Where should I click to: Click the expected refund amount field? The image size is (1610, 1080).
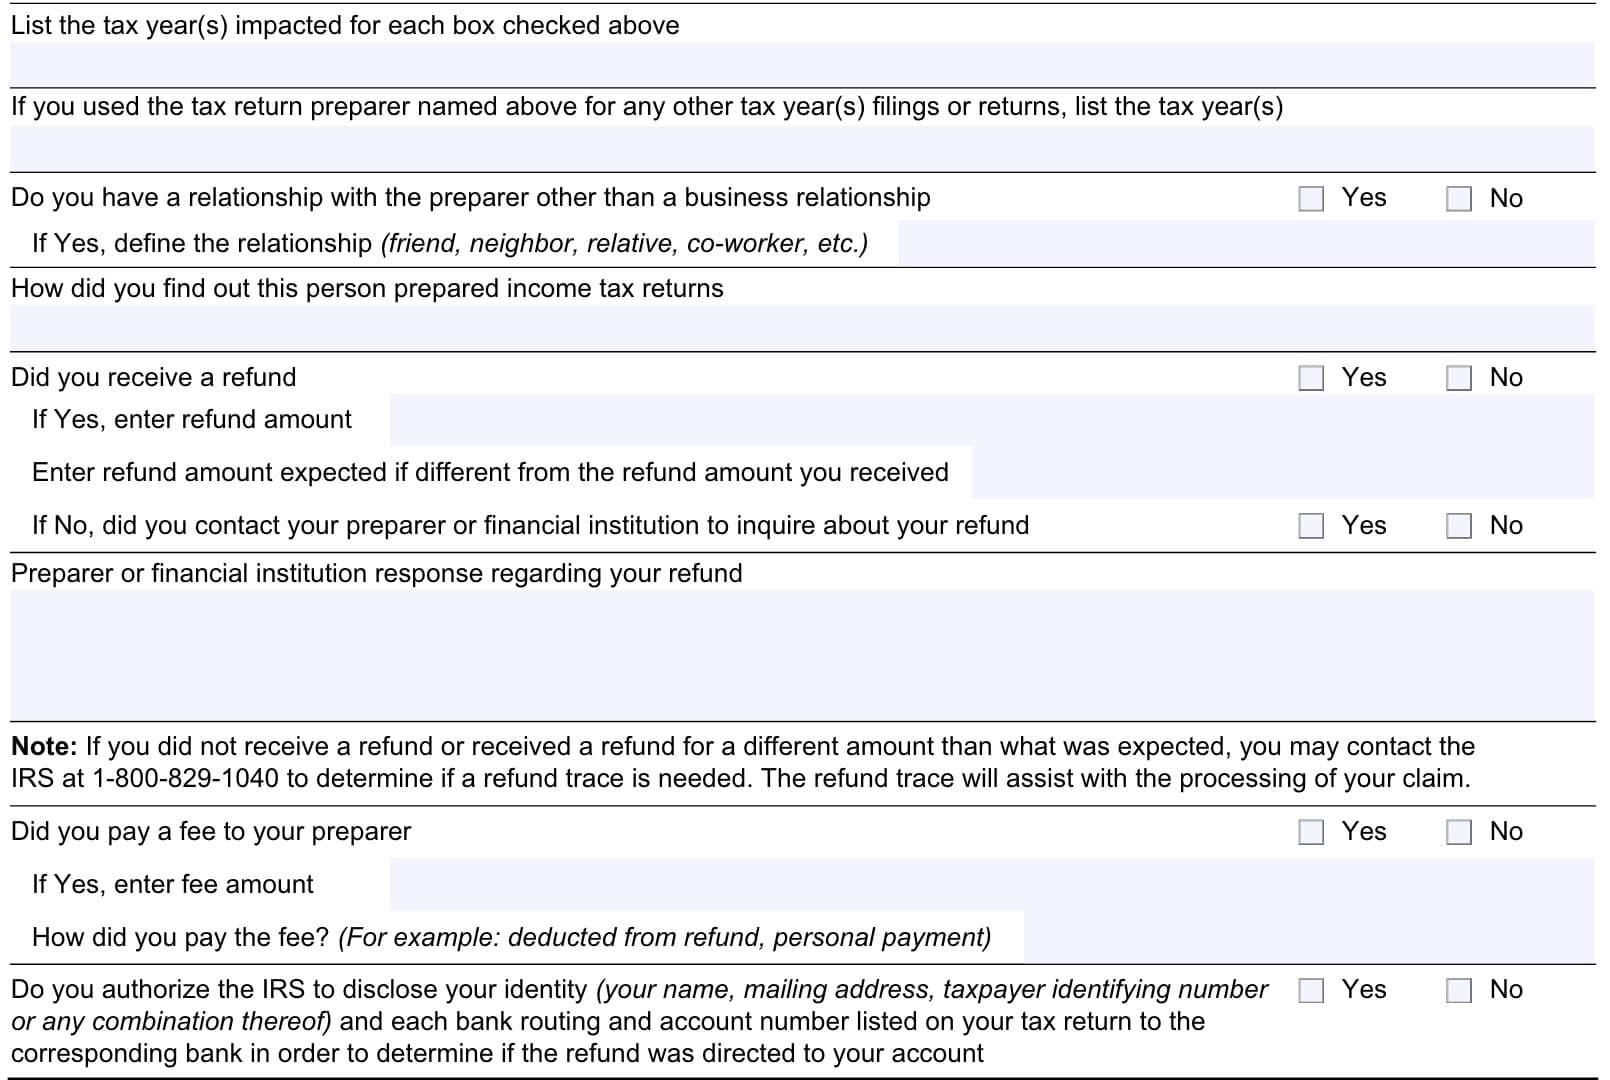click(x=1282, y=473)
